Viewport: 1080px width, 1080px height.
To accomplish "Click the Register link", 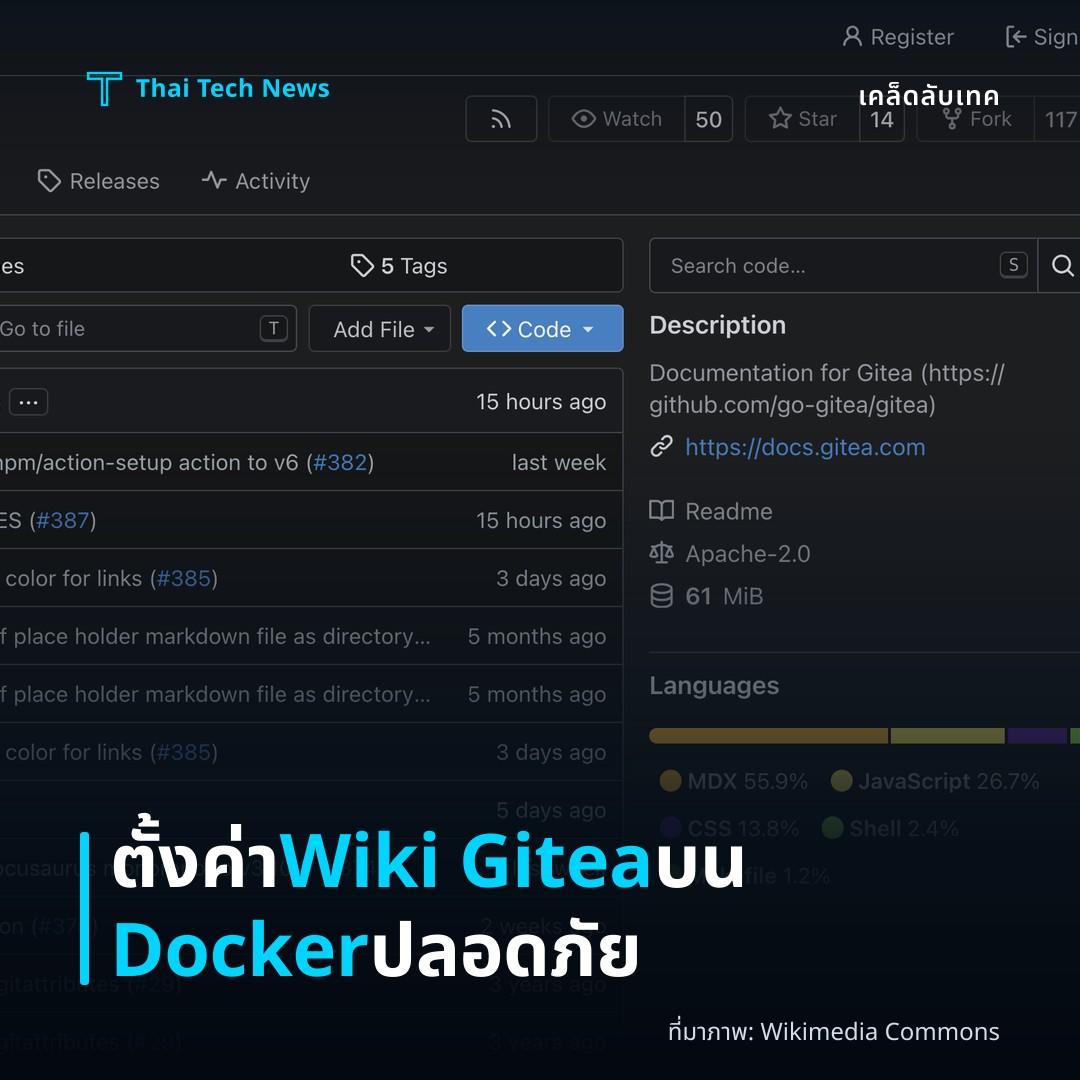I will (898, 37).
